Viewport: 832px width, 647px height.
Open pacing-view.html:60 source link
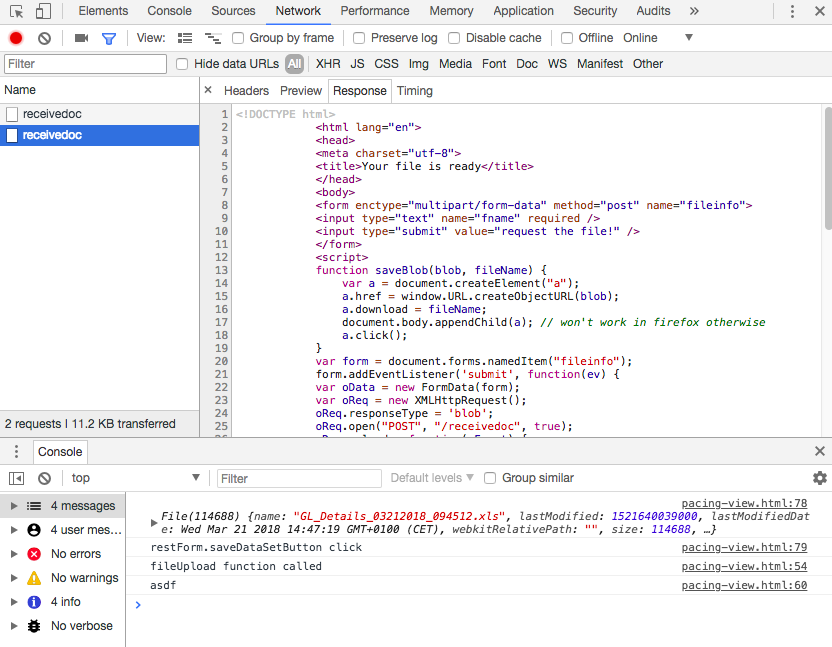click(x=744, y=585)
